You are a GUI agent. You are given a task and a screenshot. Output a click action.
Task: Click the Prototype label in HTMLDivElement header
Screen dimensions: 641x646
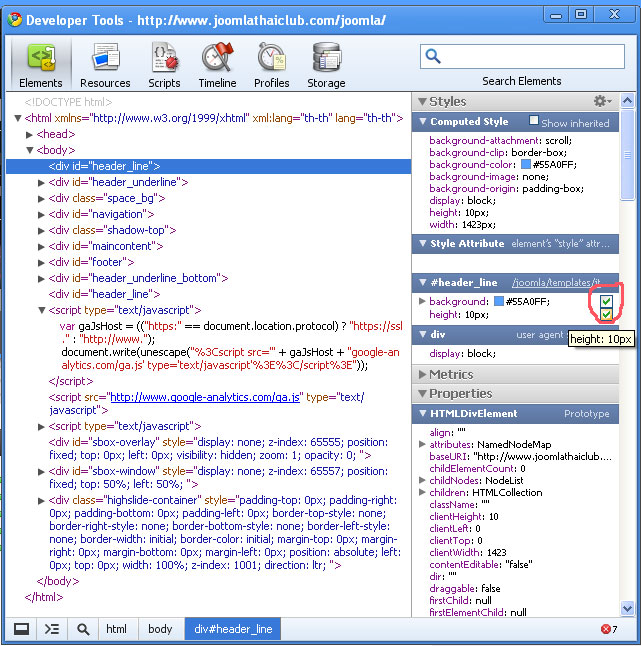pyautogui.click(x=587, y=414)
